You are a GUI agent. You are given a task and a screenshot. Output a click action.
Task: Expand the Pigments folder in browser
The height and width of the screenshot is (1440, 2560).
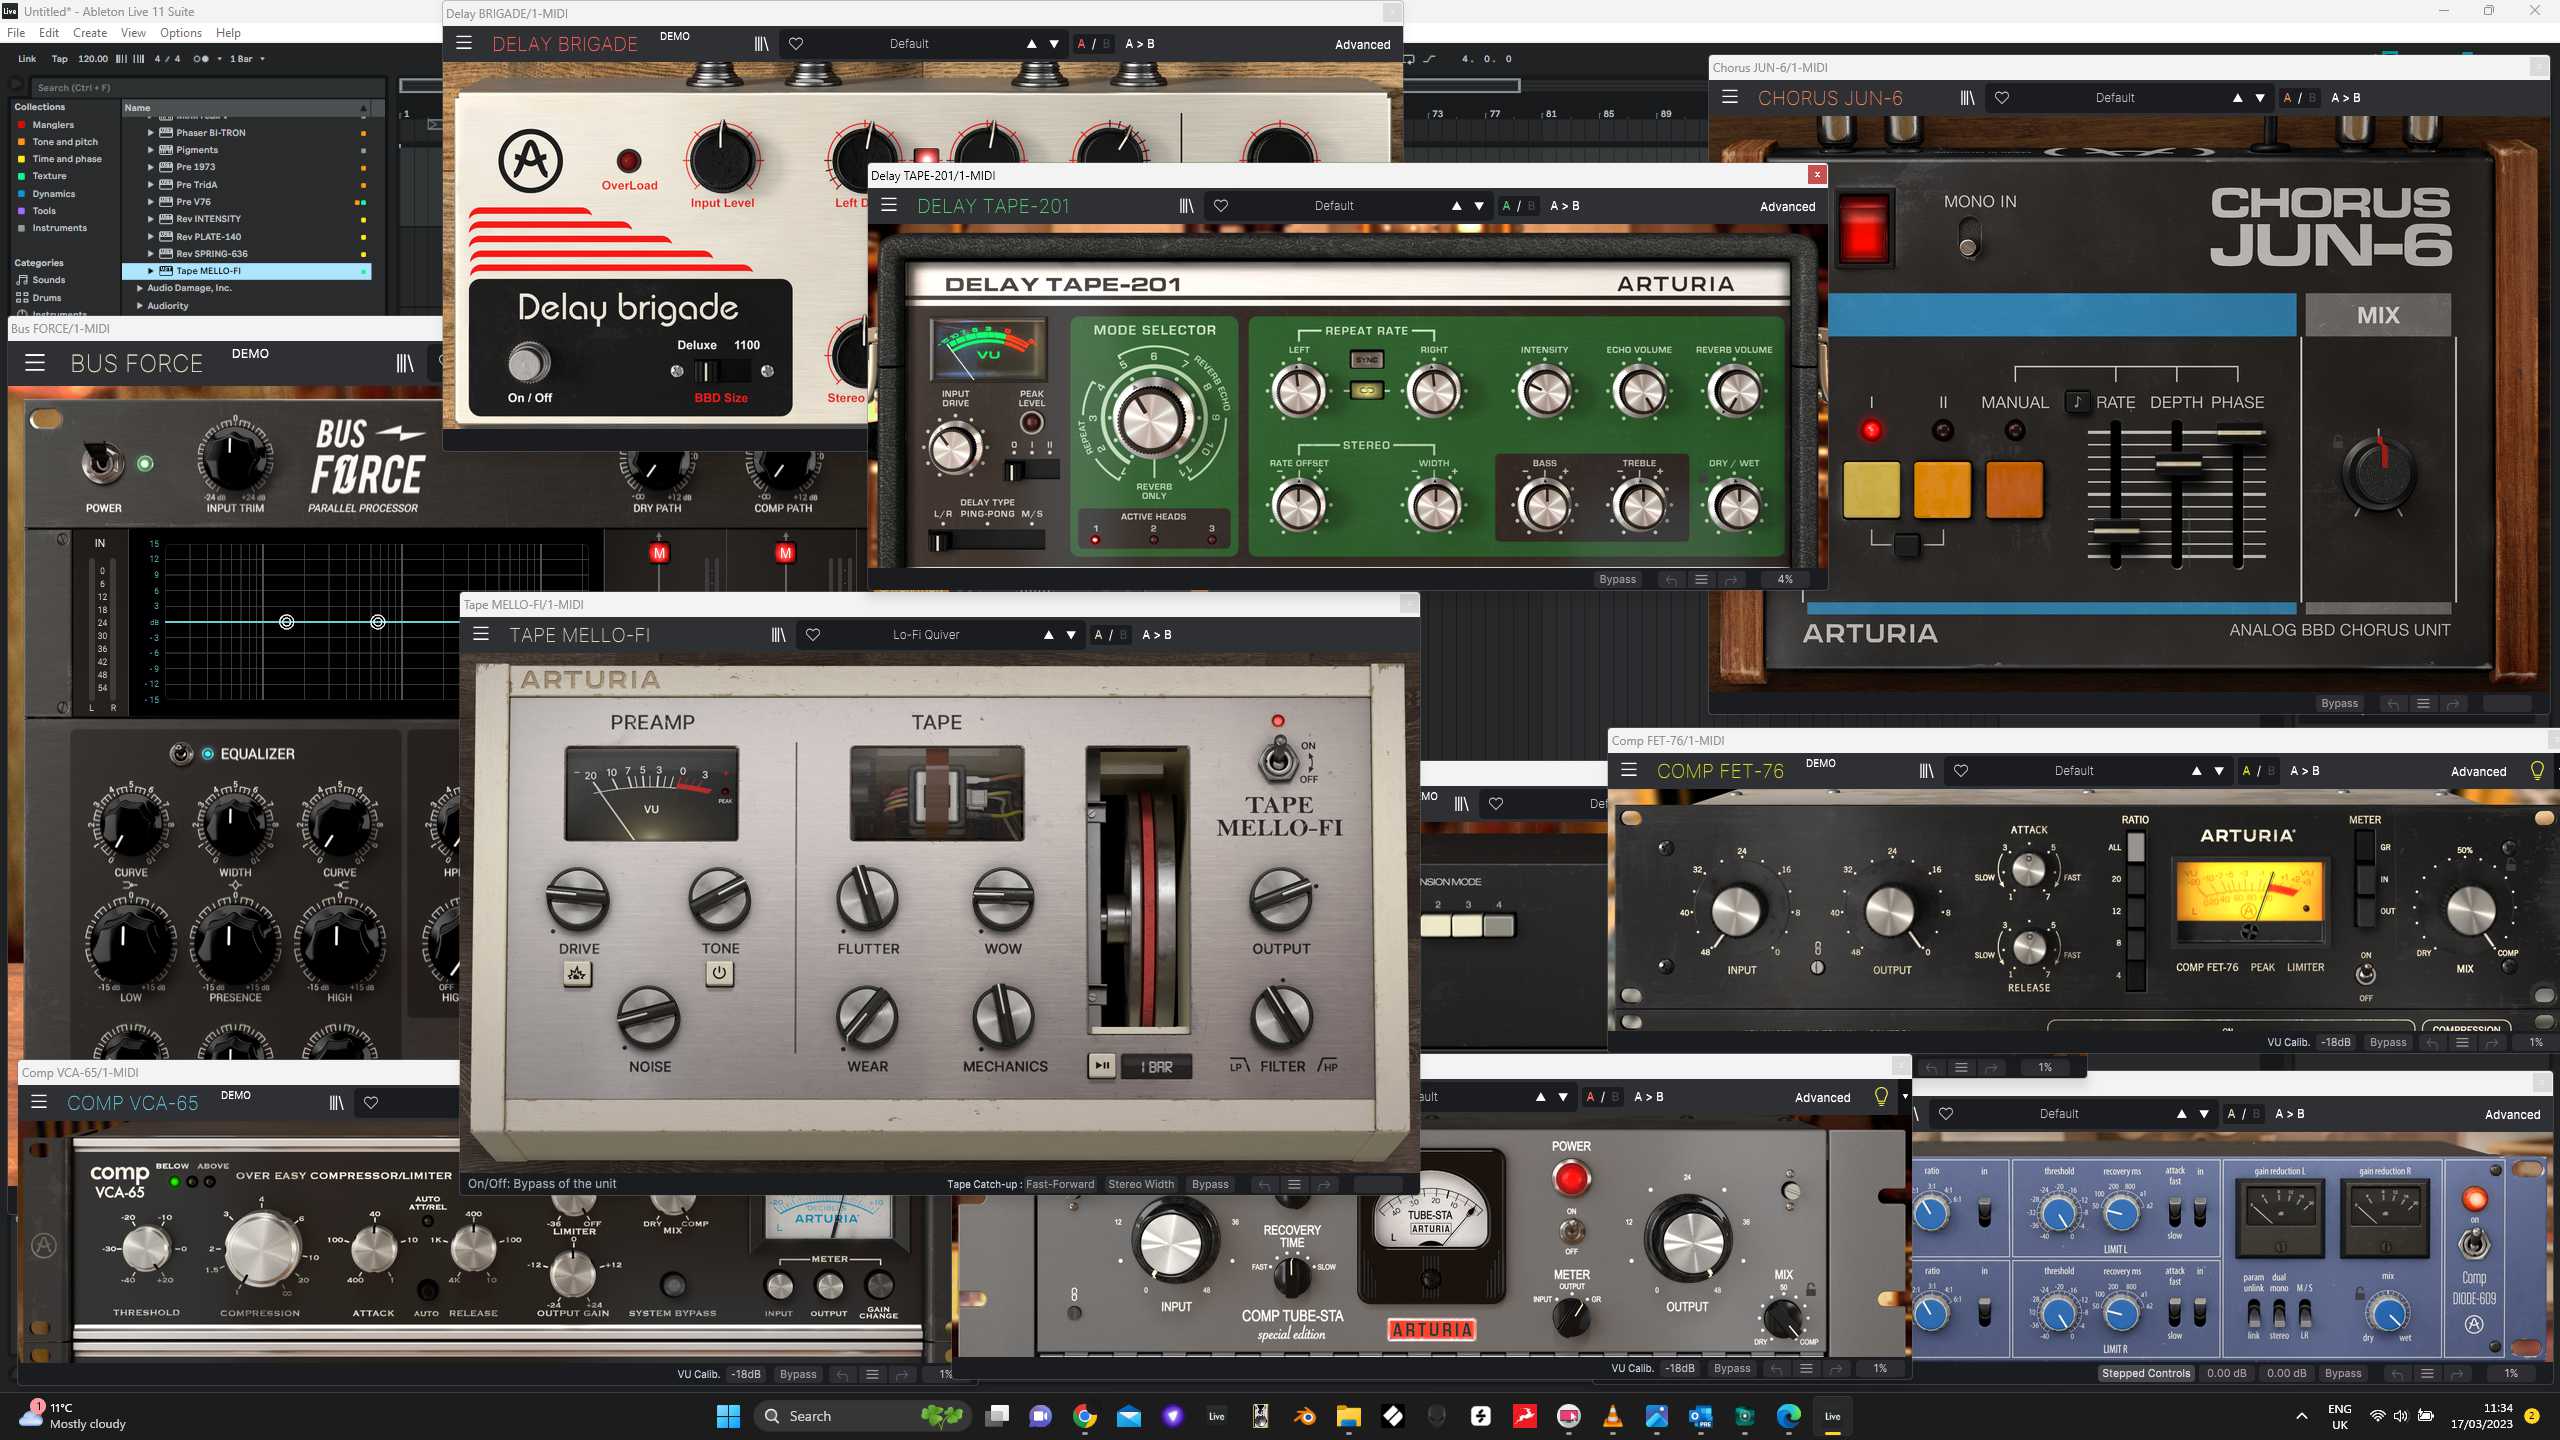(151, 149)
